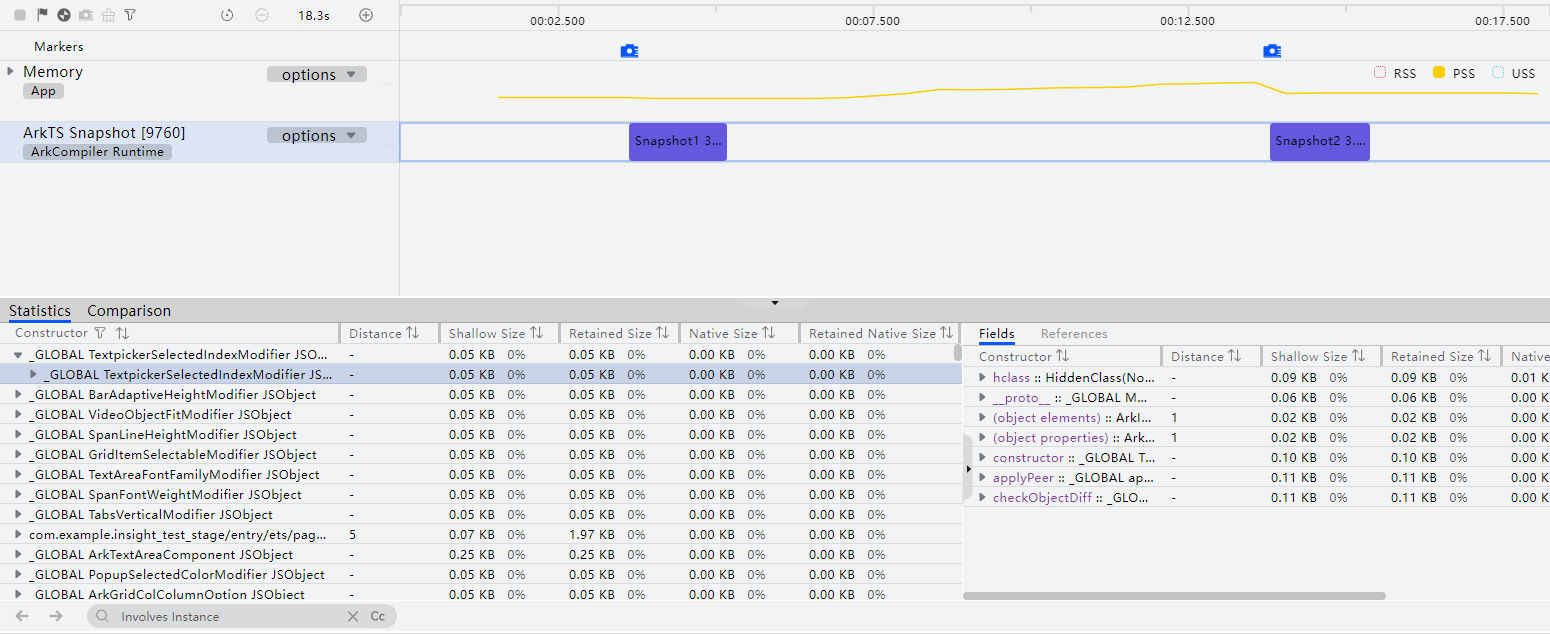Click the first camera marker on timeline
The height and width of the screenshot is (634, 1550).
tap(629, 51)
